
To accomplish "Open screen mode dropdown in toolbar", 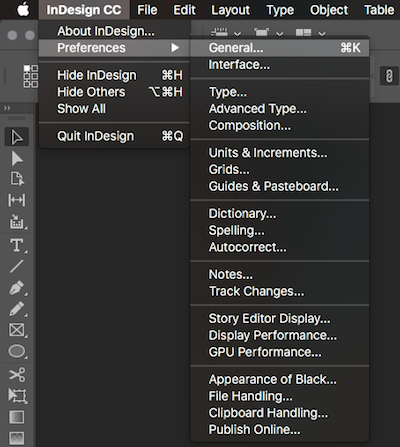I will 268,33.
